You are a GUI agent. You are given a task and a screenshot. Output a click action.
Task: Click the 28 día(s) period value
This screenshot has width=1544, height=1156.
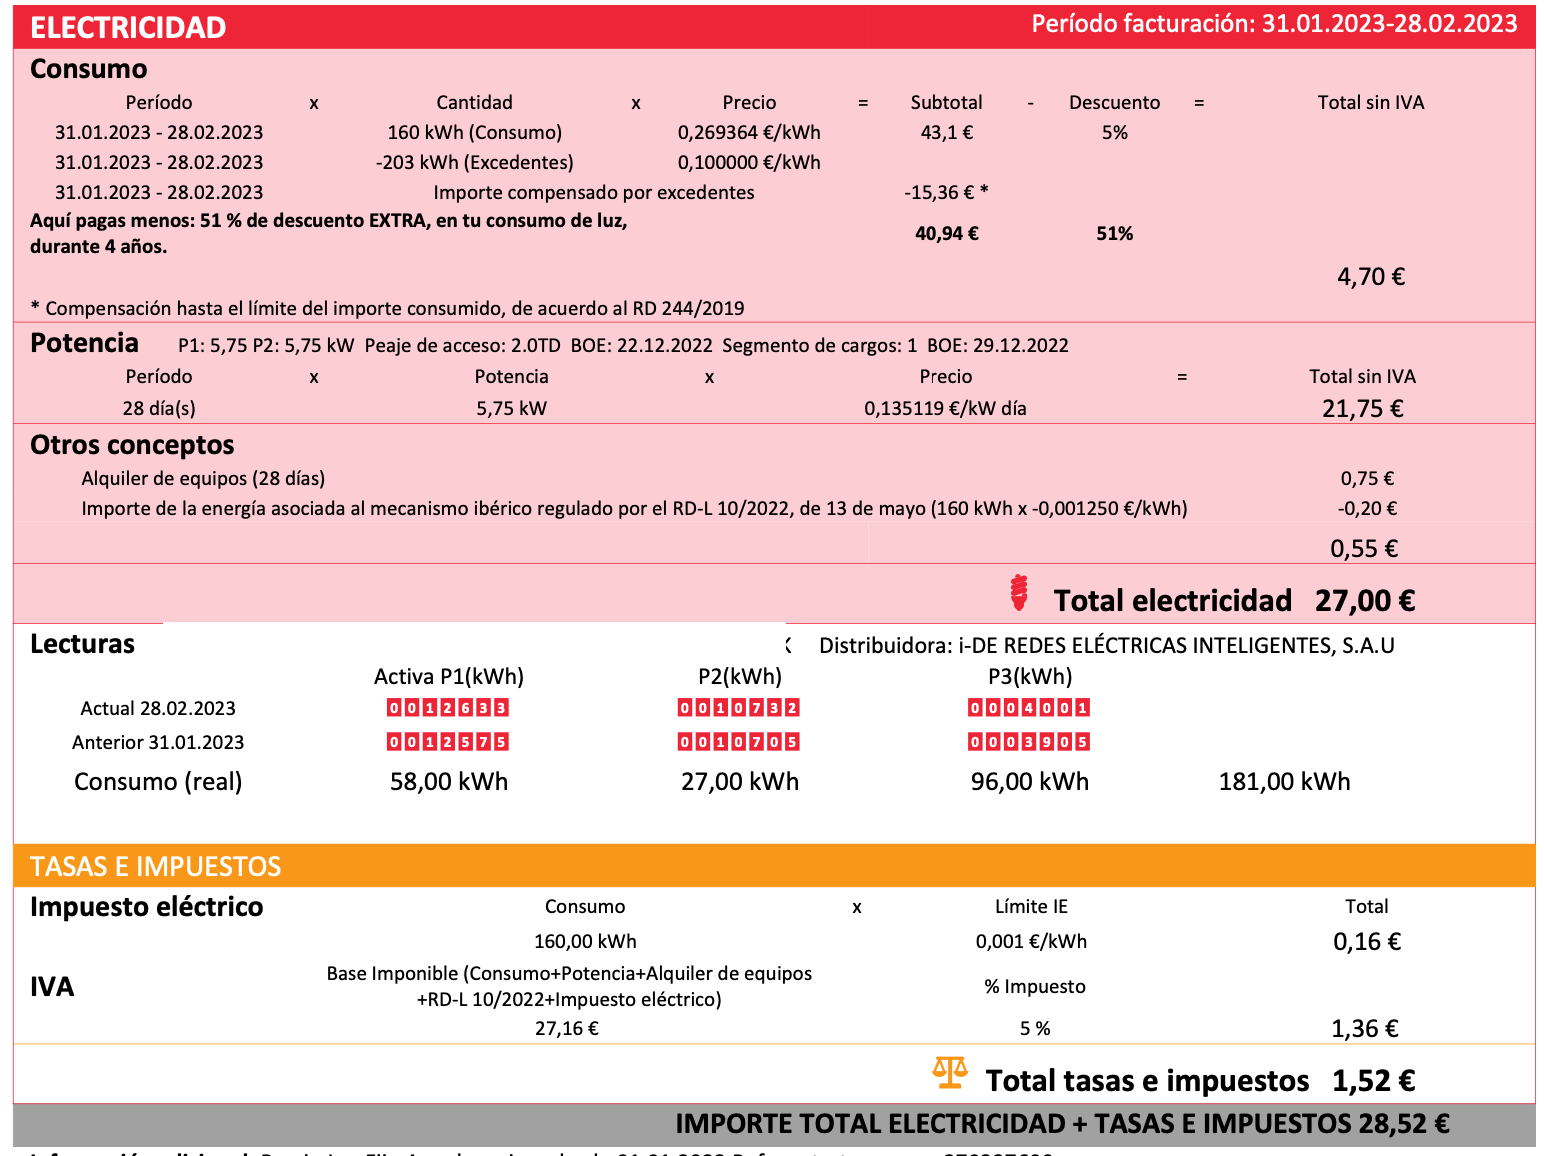159,408
